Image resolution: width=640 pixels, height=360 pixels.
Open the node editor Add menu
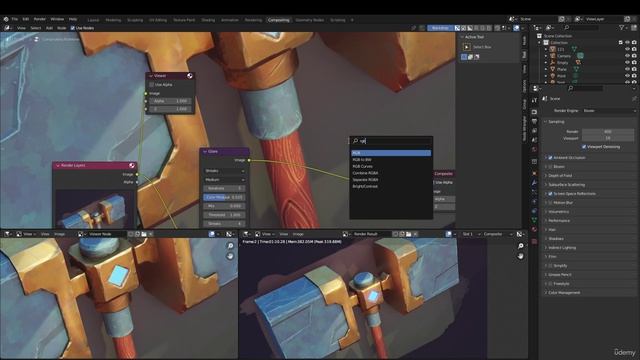pyautogui.click(x=49, y=28)
